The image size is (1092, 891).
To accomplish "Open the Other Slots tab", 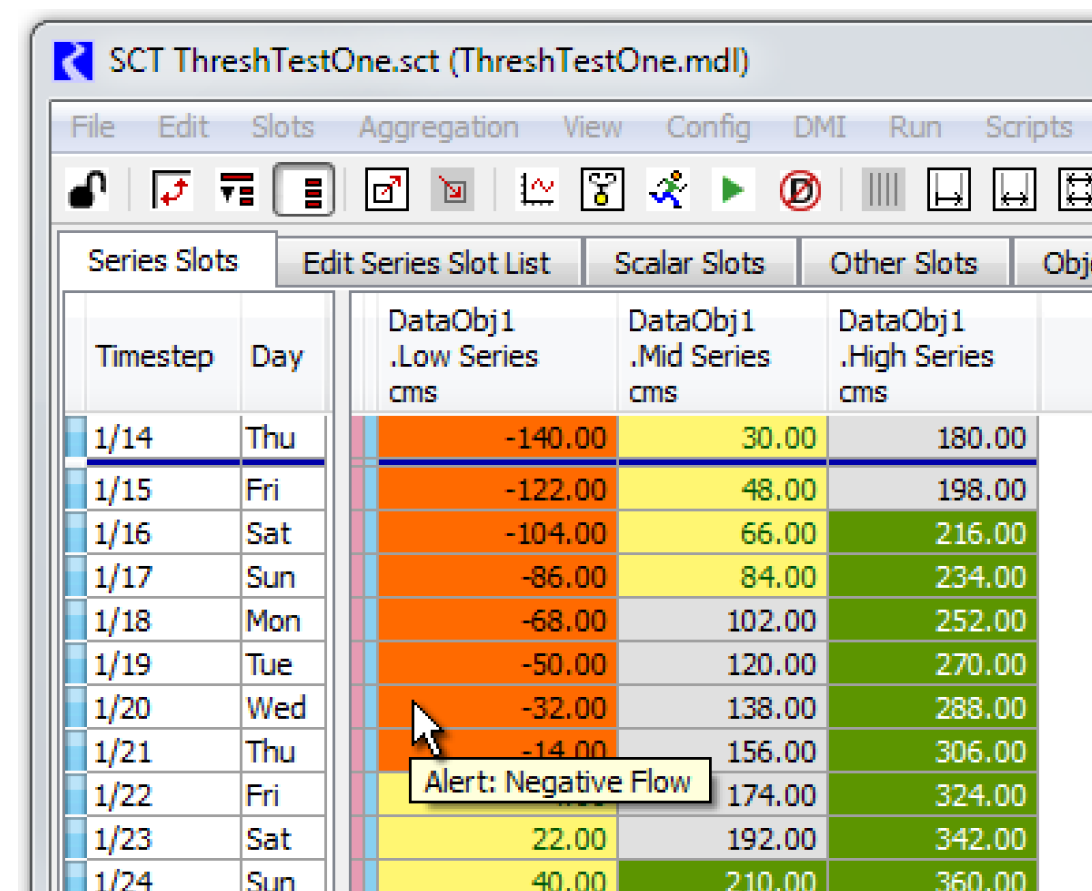I will tap(903, 263).
